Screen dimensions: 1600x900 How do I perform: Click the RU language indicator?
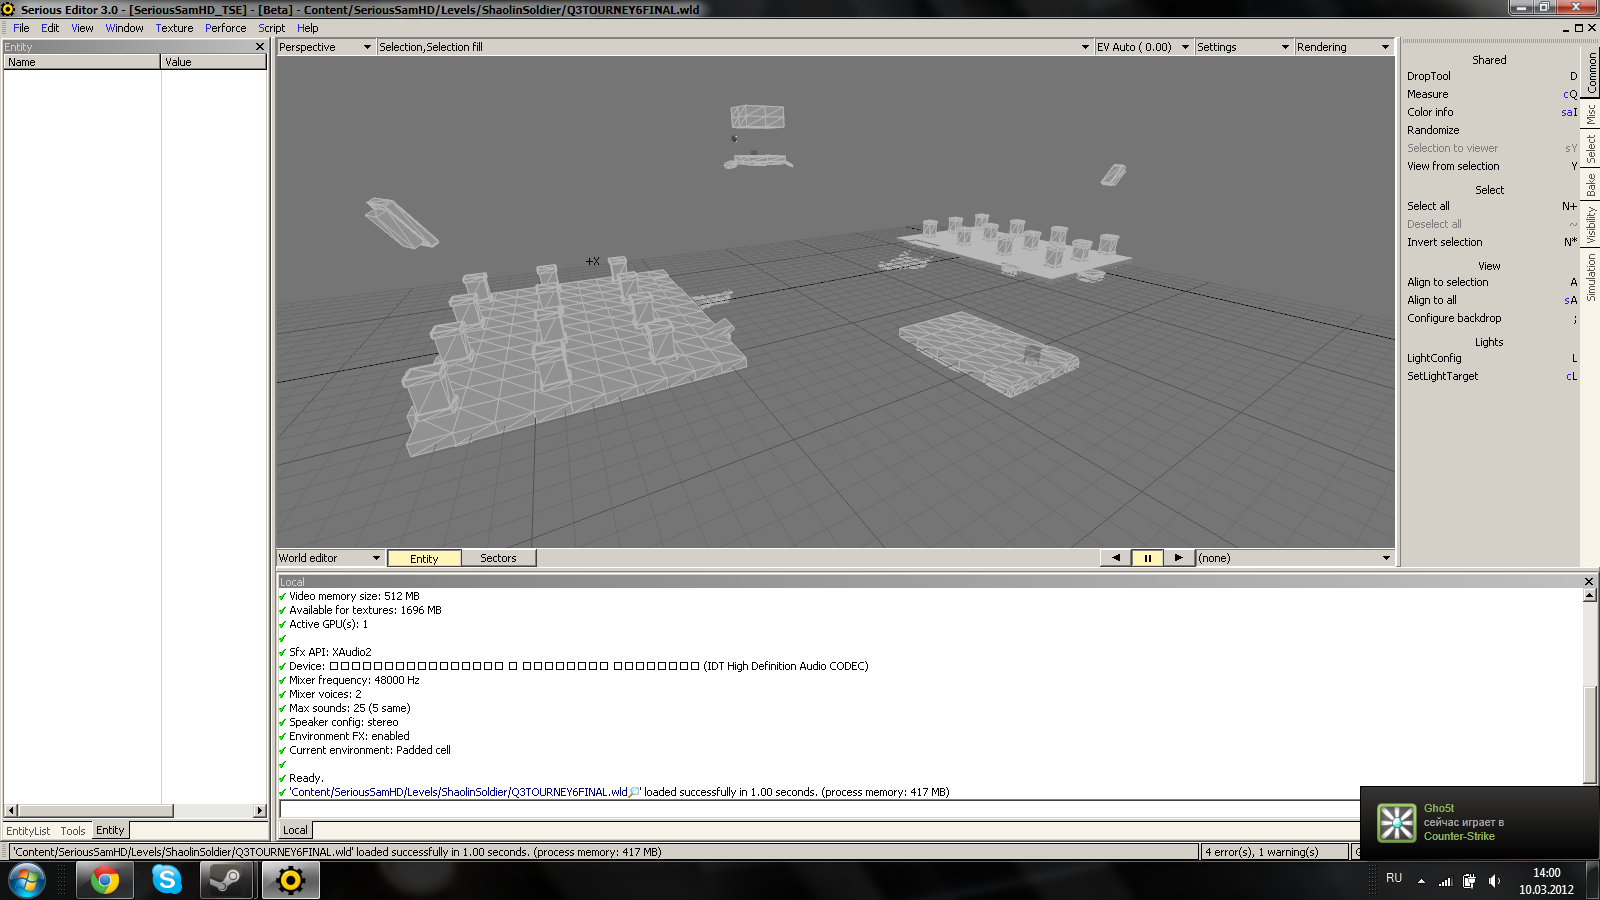1394,878
